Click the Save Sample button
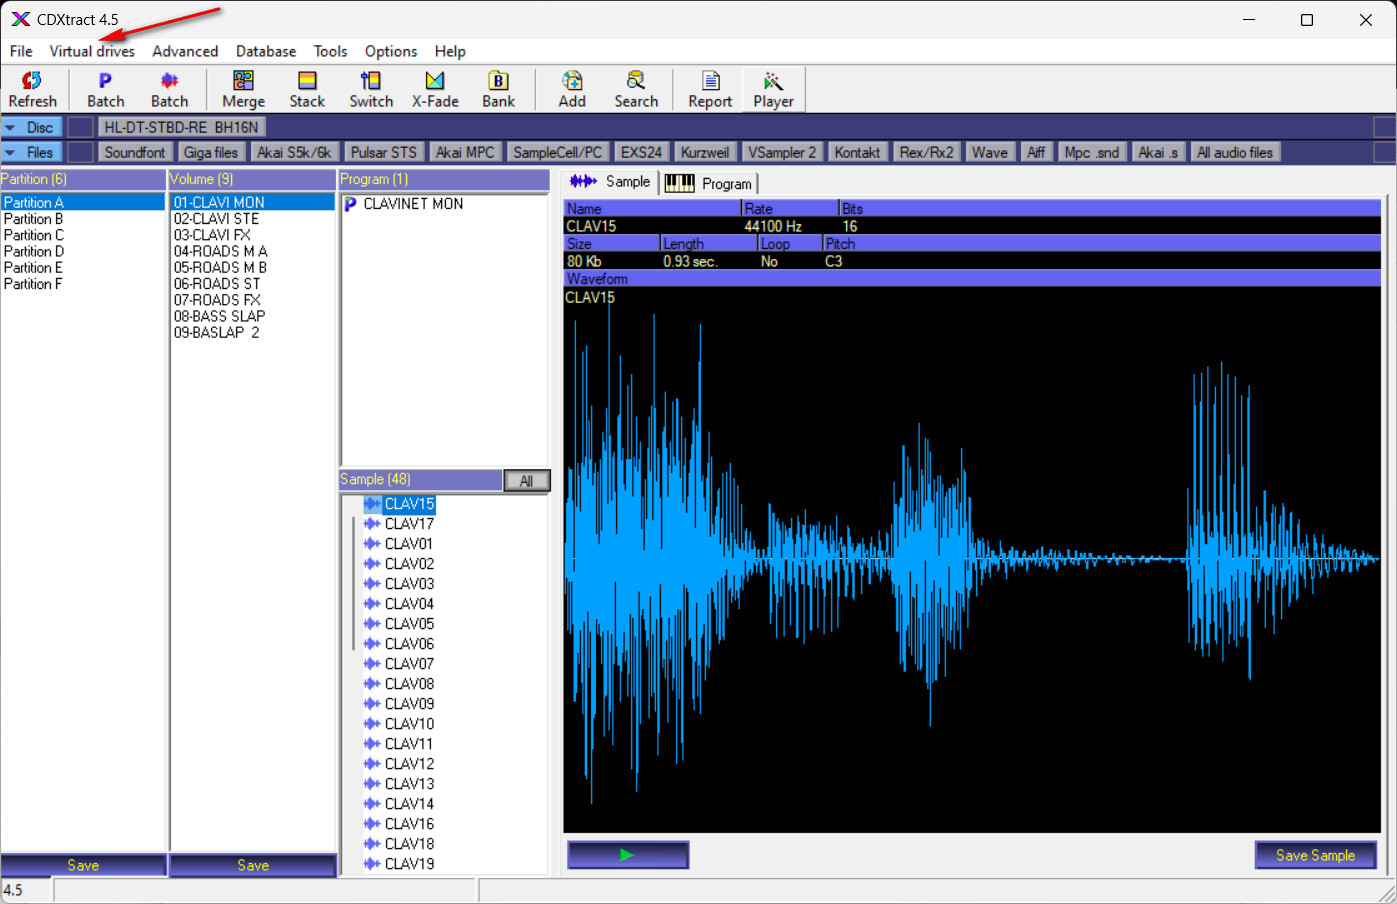The image size is (1397, 904). click(x=1315, y=855)
